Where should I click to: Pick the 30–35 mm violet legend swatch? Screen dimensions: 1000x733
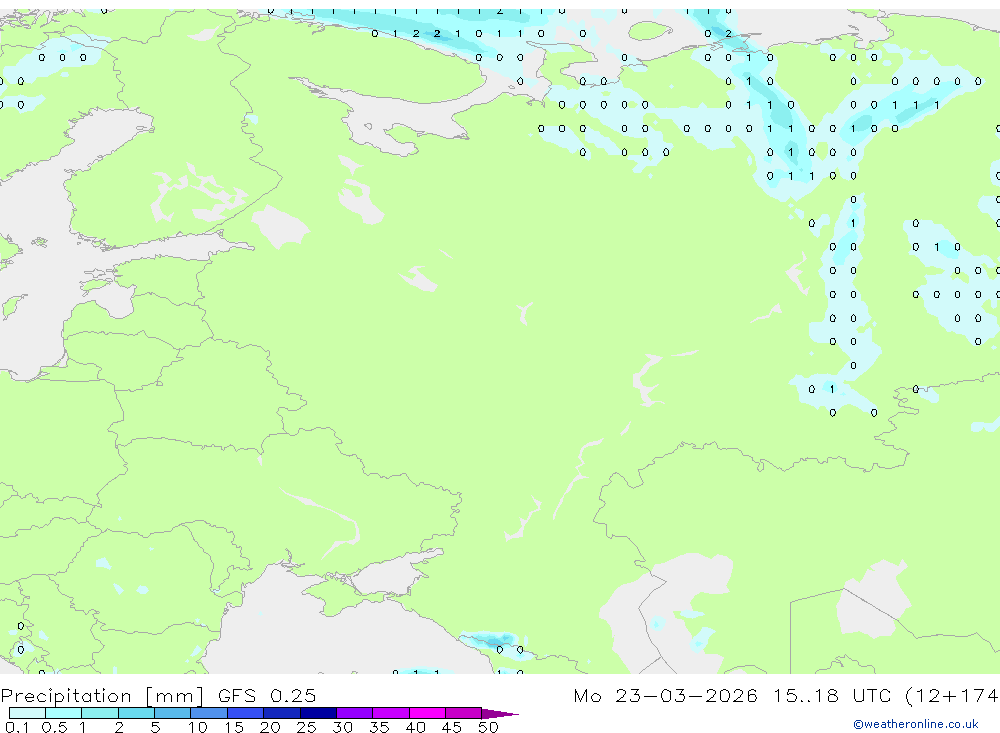[x=355, y=713]
